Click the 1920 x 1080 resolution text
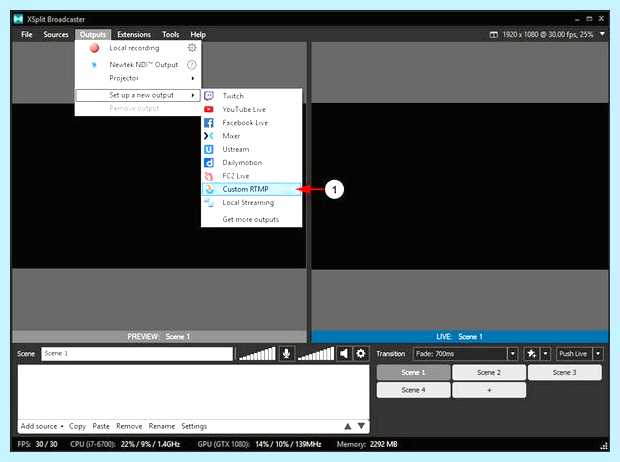 [x=548, y=35]
